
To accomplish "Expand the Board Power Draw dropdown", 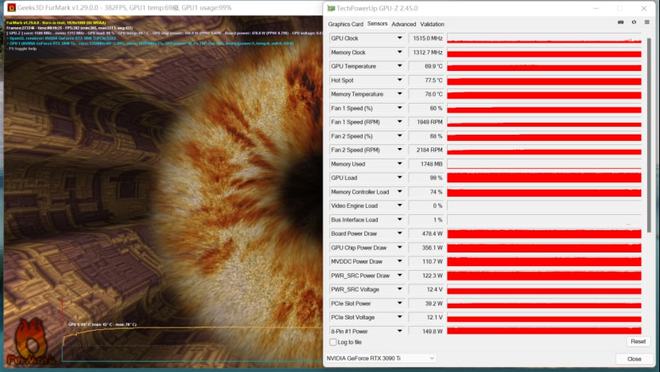I will tap(399, 234).
